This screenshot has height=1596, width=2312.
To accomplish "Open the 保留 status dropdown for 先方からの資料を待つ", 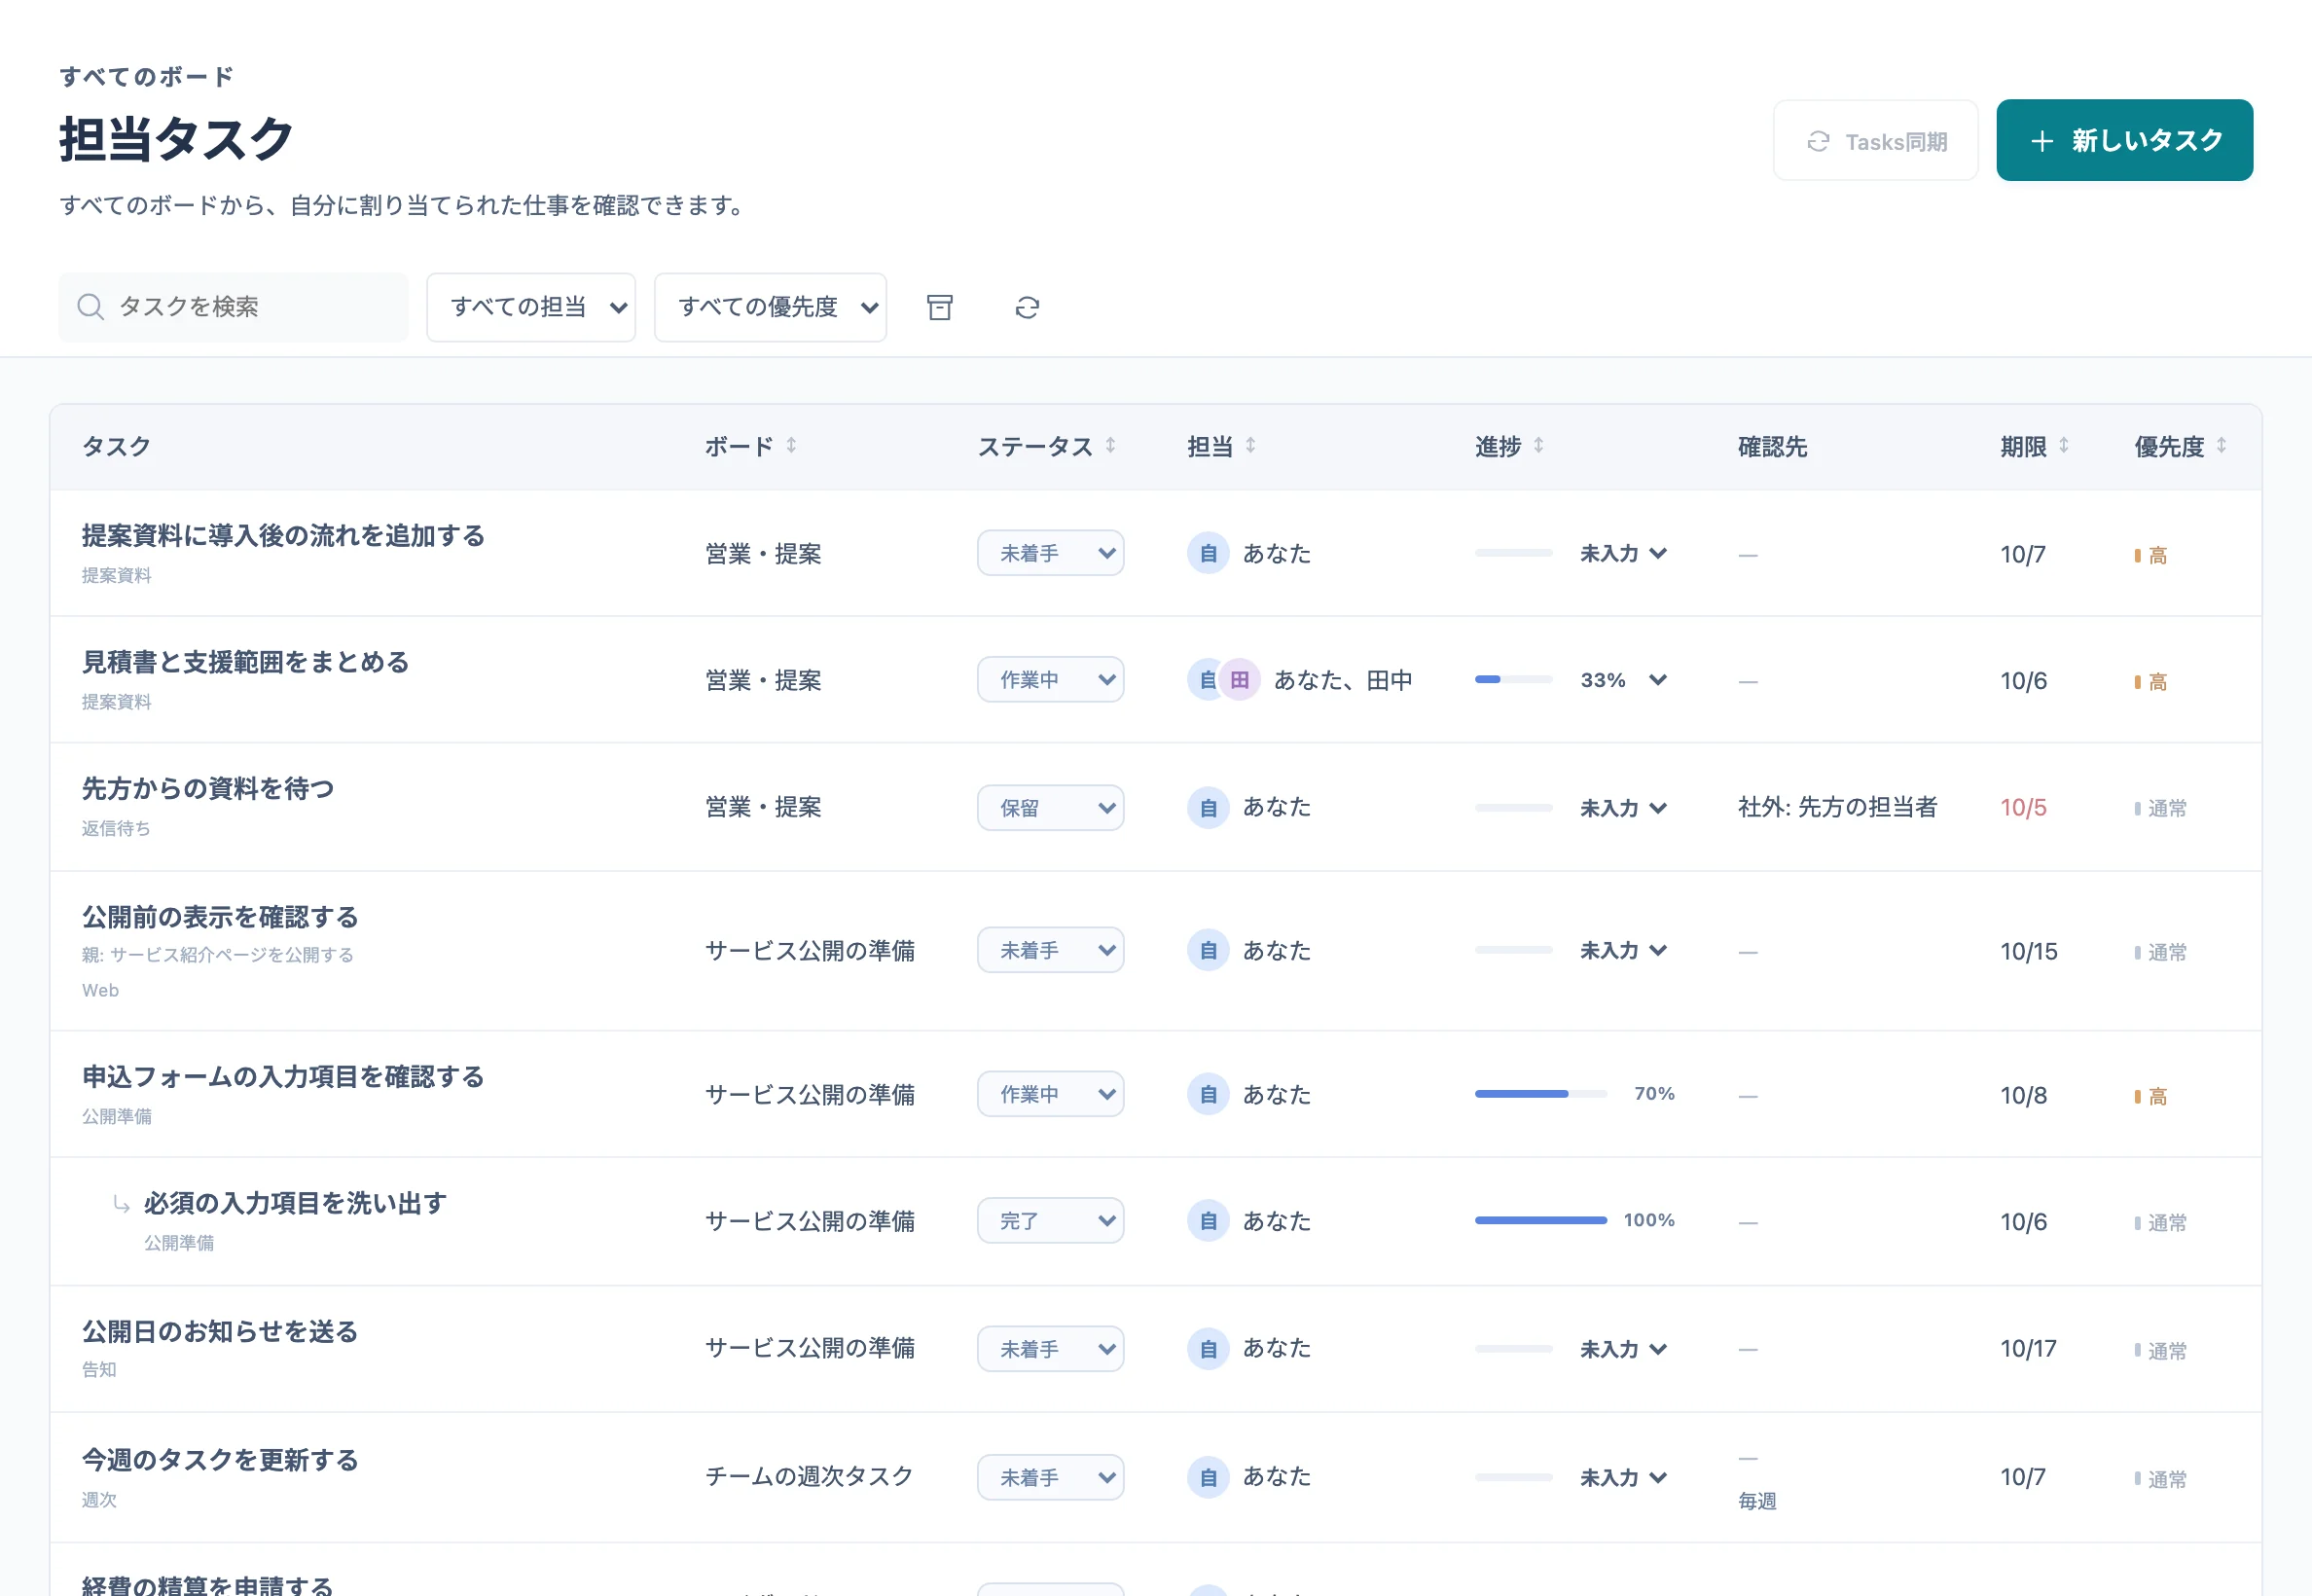I will pos(1050,807).
